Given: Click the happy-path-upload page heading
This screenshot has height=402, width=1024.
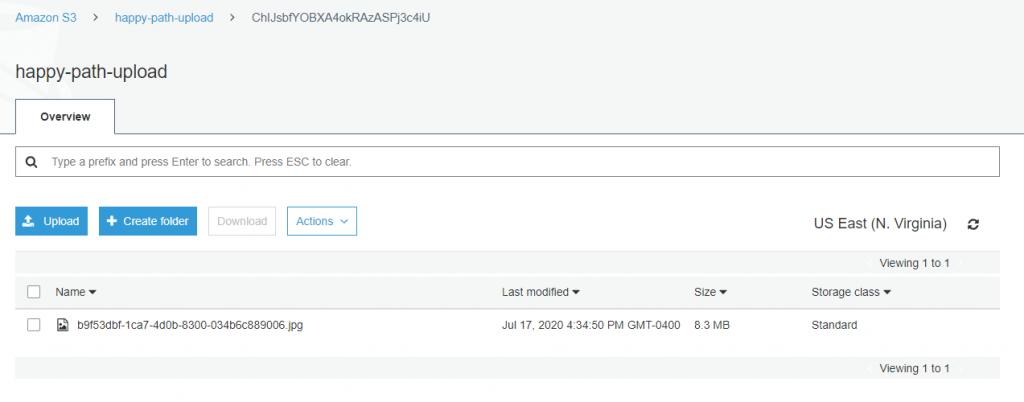Looking at the screenshot, I should [91, 71].
